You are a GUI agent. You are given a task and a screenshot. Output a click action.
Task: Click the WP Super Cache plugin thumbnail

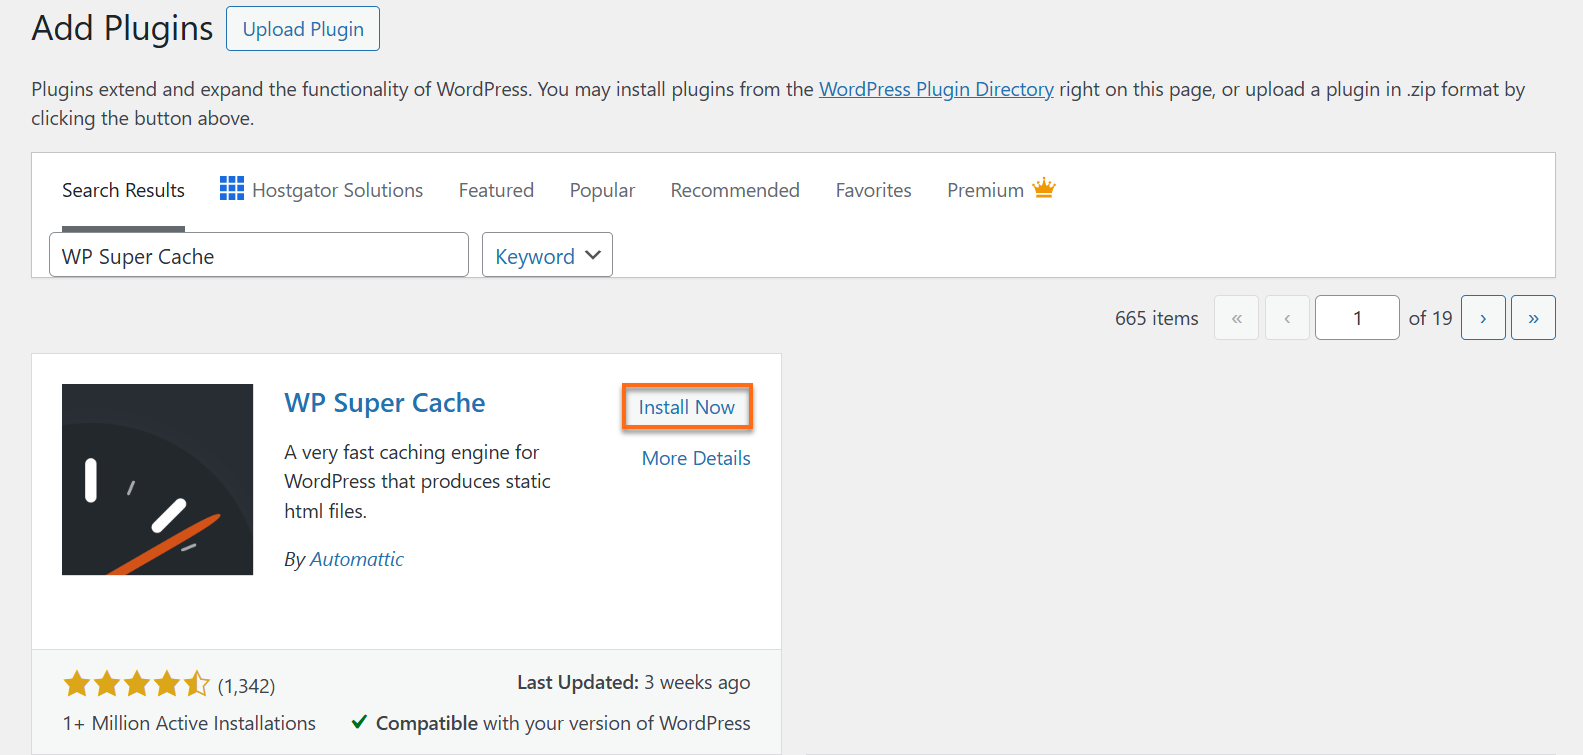(x=157, y=479)
